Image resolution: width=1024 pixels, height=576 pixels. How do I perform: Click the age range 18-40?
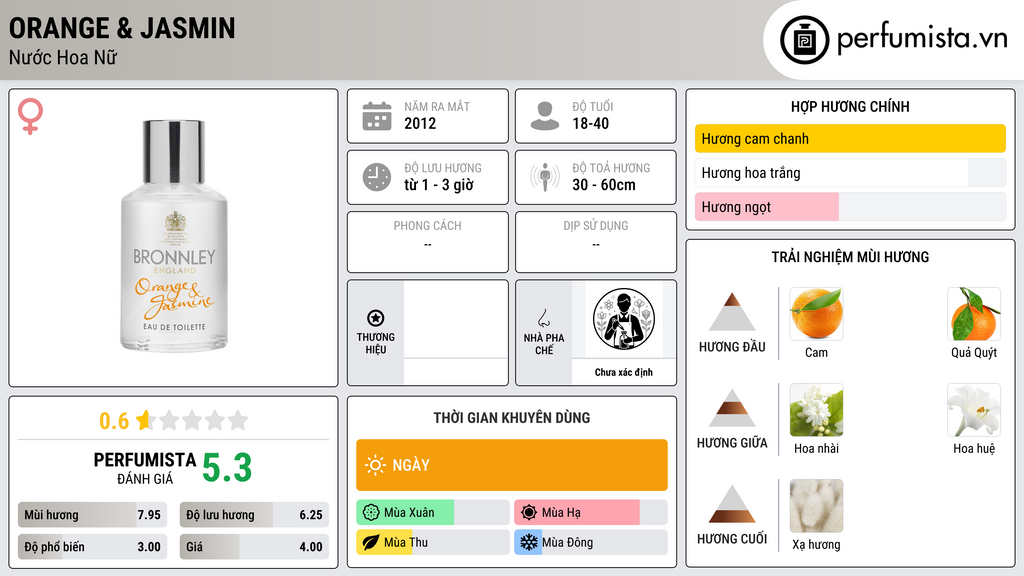point(590,123)
